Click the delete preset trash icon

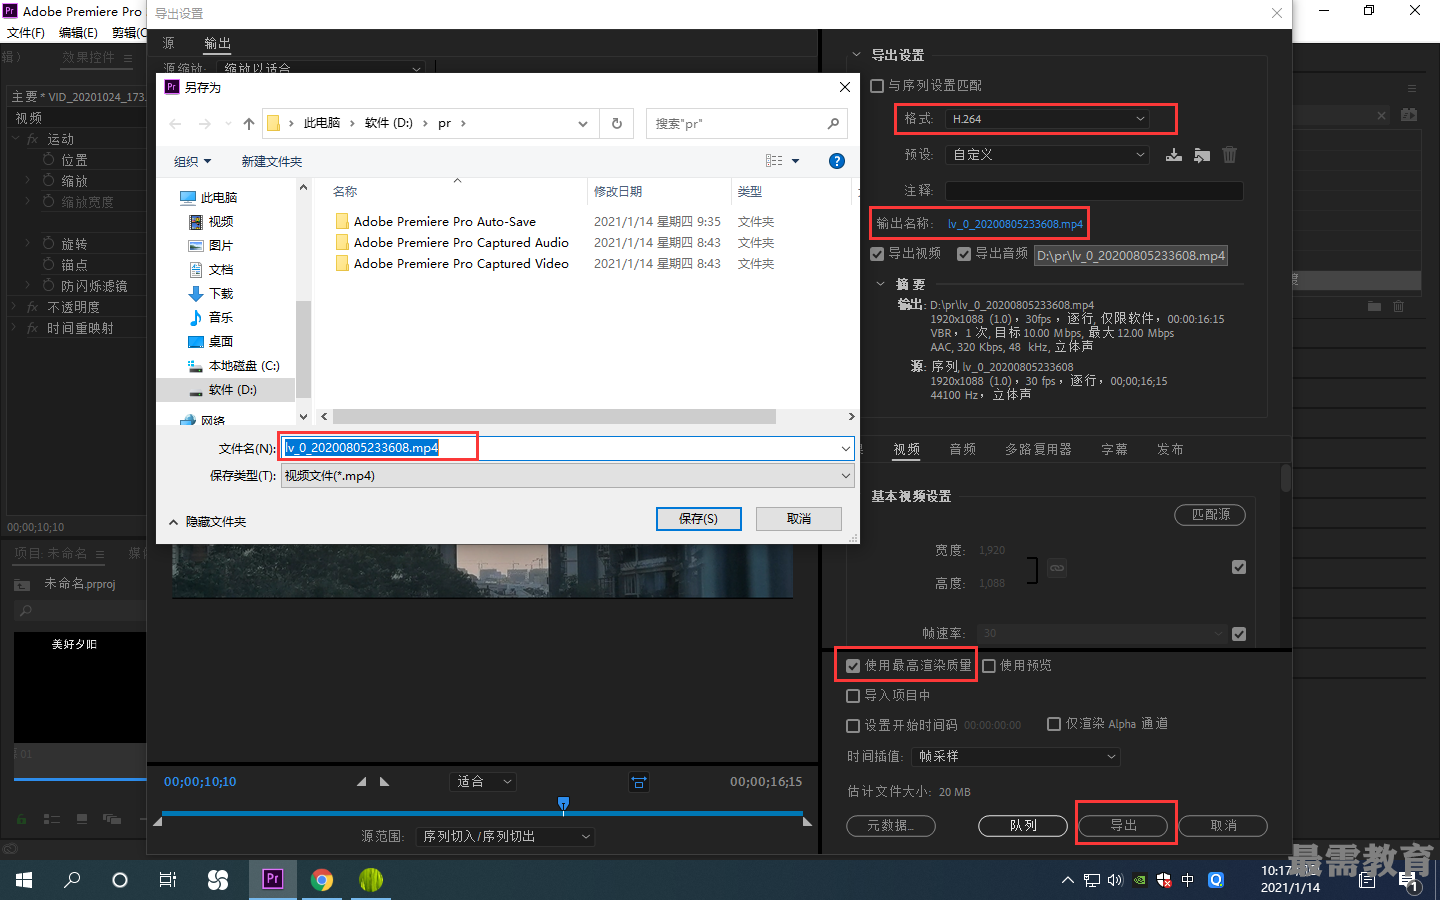click(1230, 155)
